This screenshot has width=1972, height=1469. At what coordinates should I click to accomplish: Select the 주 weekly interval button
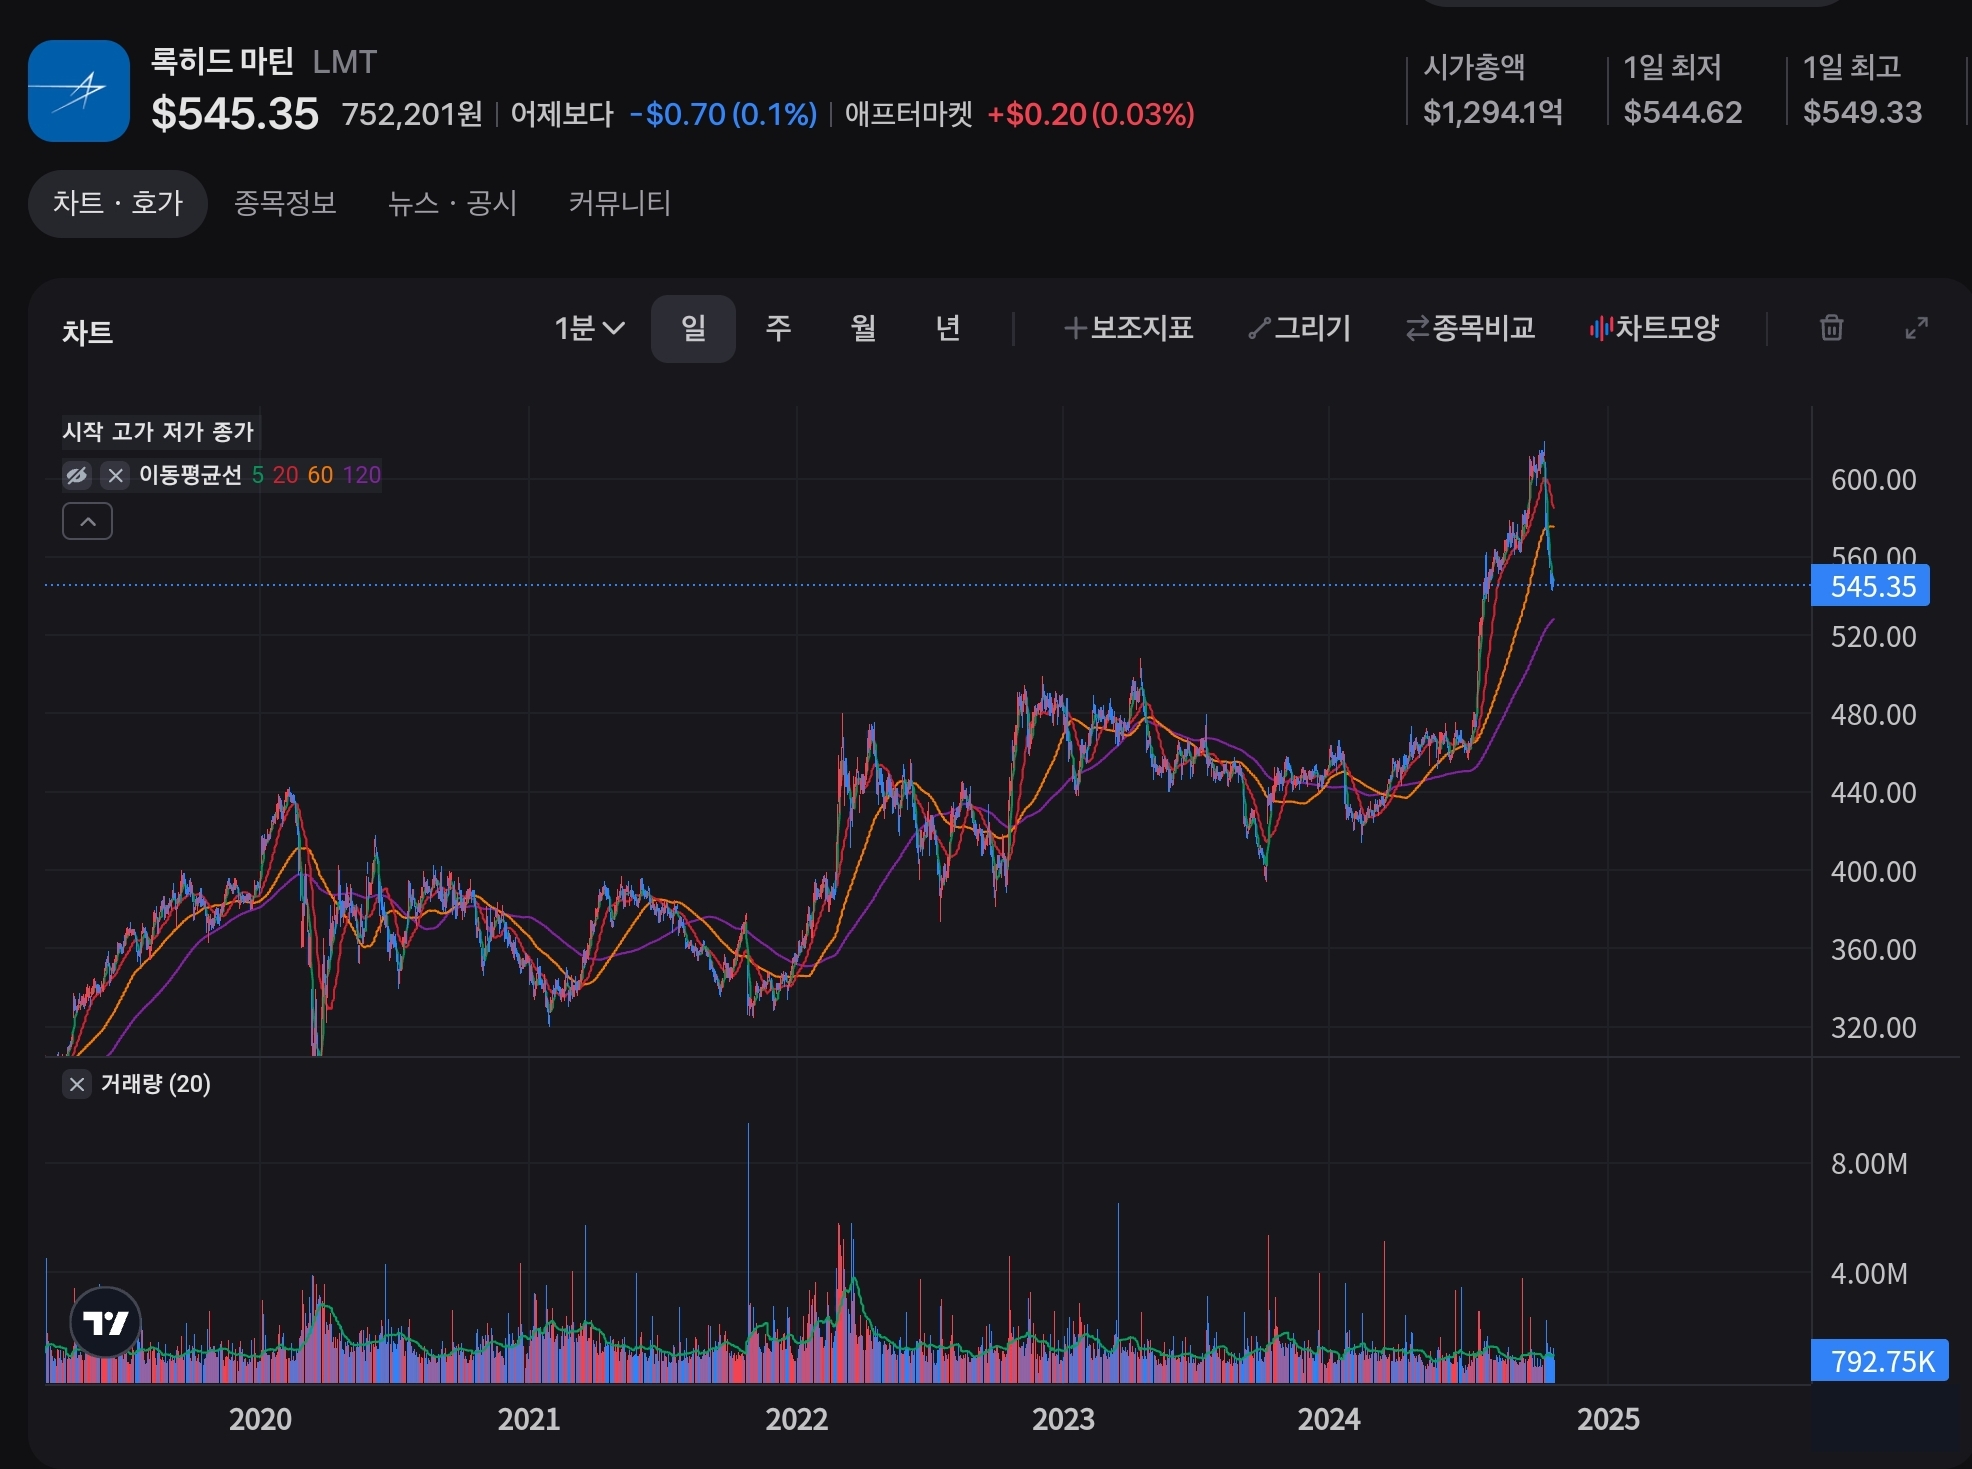[778, 328]
